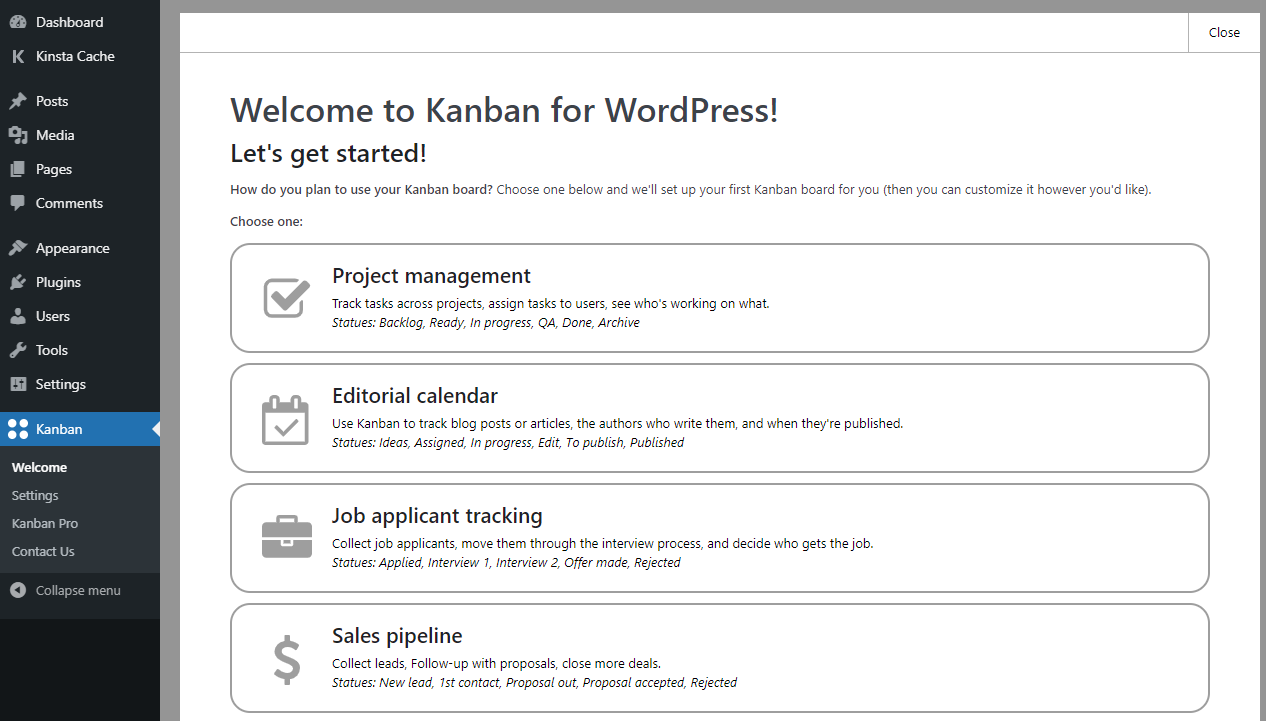Click the Editorial calendar icon
The height and width of the screenshot is (721, 1266).
(286, 420)
